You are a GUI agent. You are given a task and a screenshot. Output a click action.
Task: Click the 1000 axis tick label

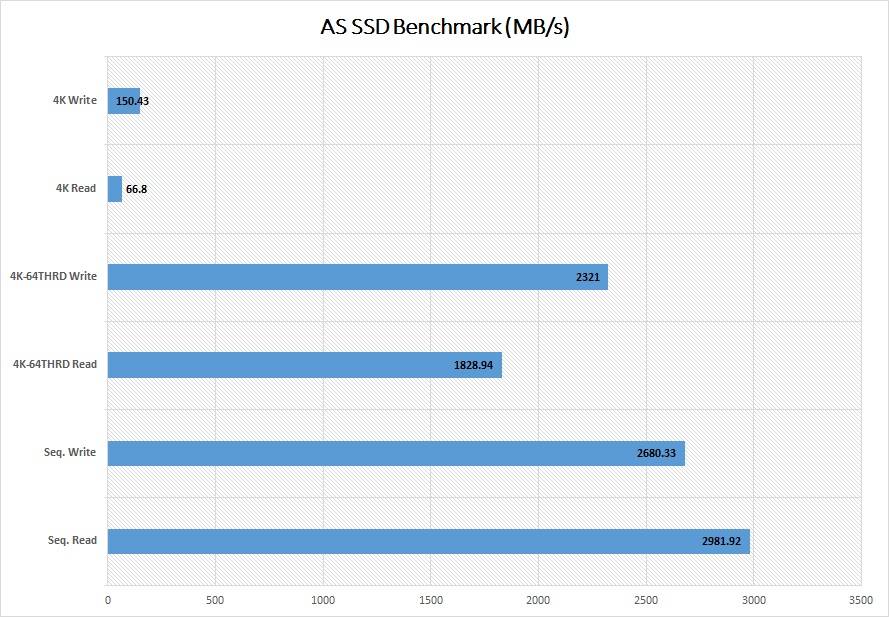coord(323,601)
